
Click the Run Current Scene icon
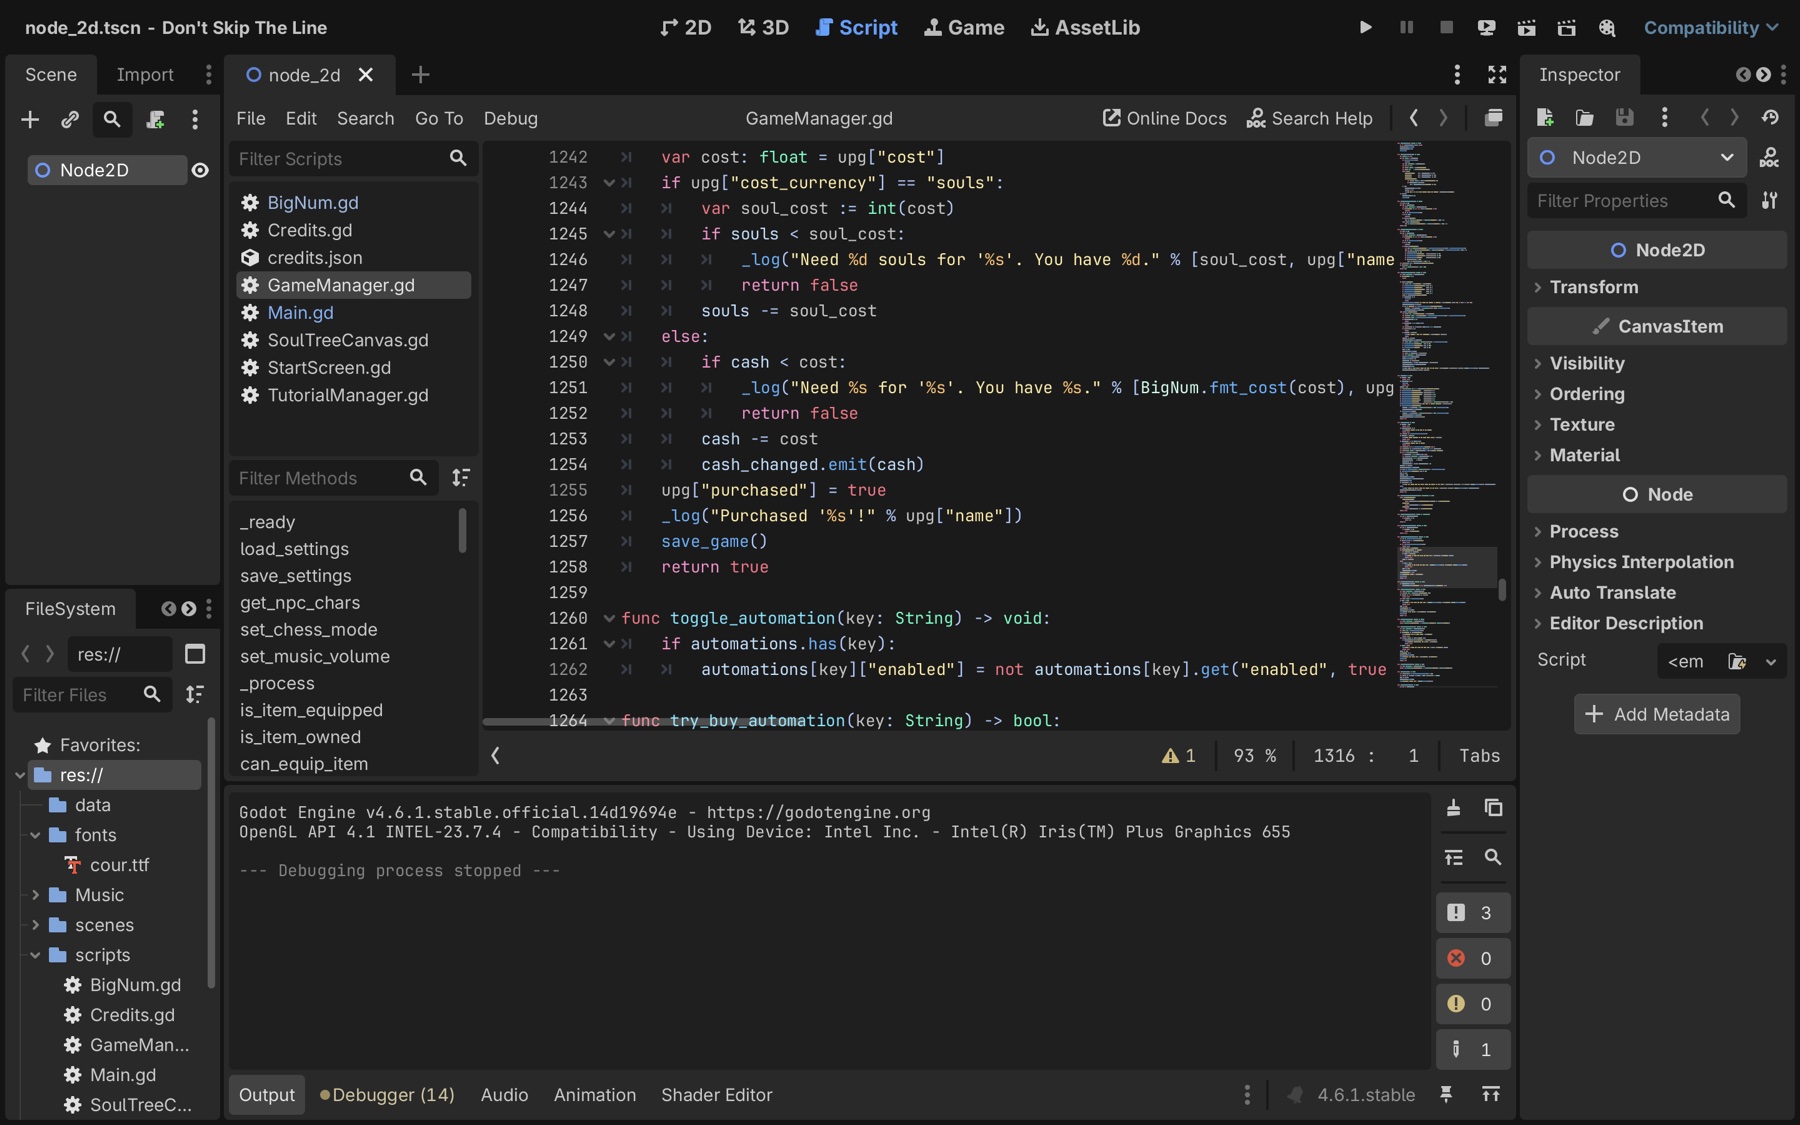pyautogui.click(x=1526, y=27)
